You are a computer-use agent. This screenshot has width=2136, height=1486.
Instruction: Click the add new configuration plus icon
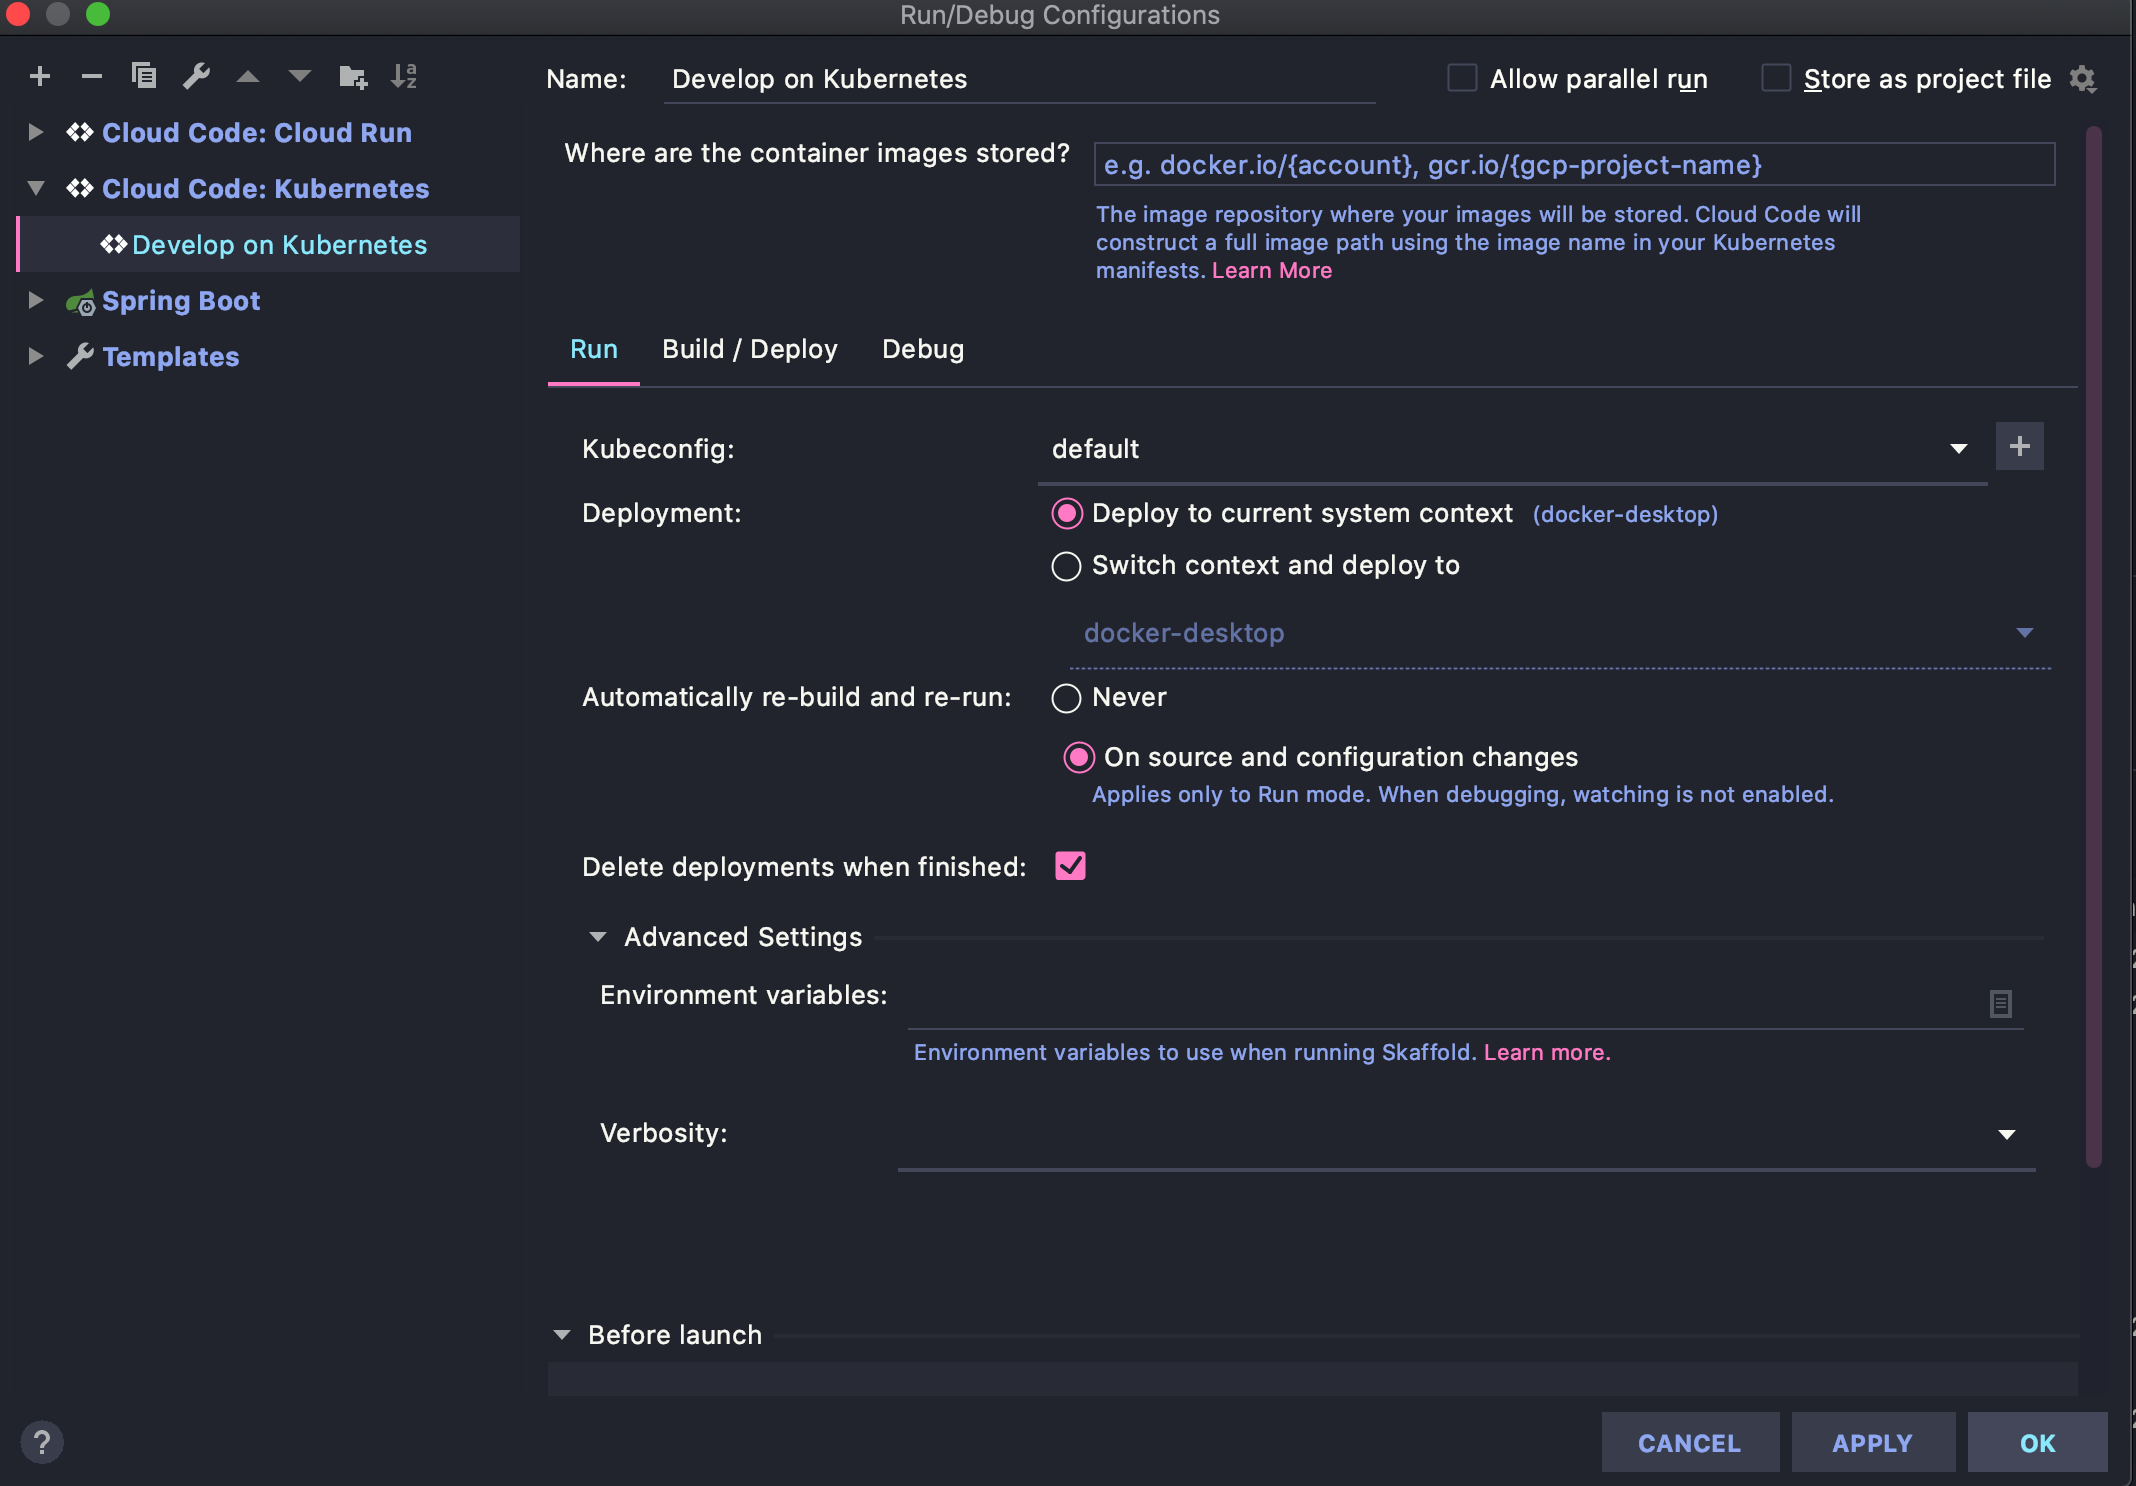click(40, 76)
